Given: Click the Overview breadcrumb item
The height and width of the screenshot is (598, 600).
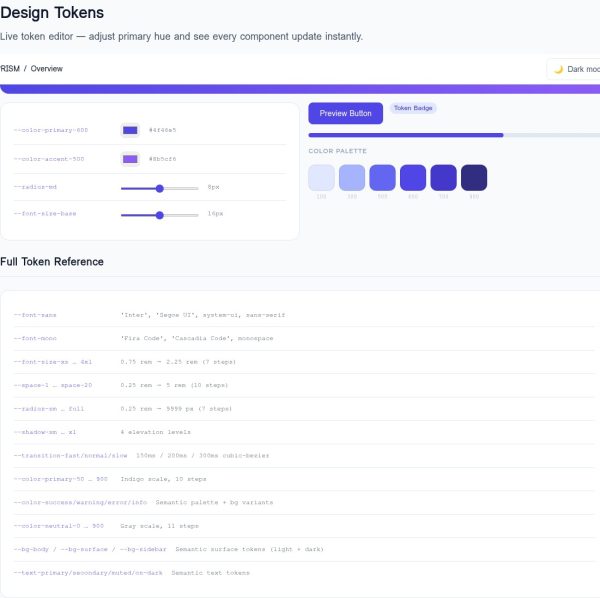Looking at the screenshot, I should pyautogui.click(x=47, y=69).
